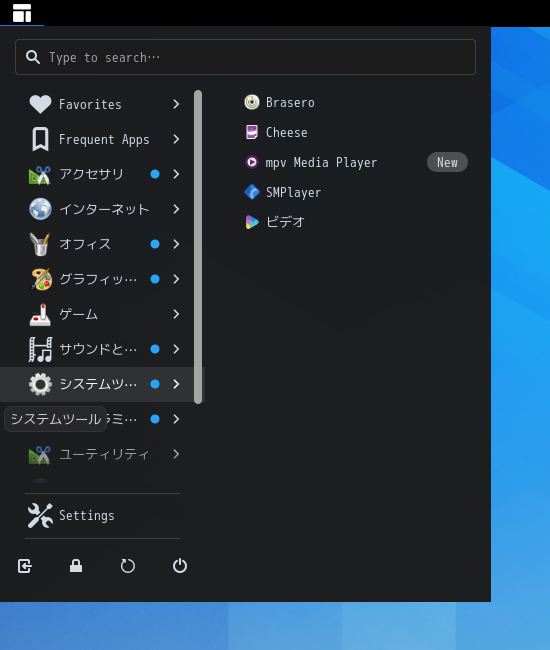Open the ユーティリティ category
Screen dimensions: 550x650
[x=104, y=454]
